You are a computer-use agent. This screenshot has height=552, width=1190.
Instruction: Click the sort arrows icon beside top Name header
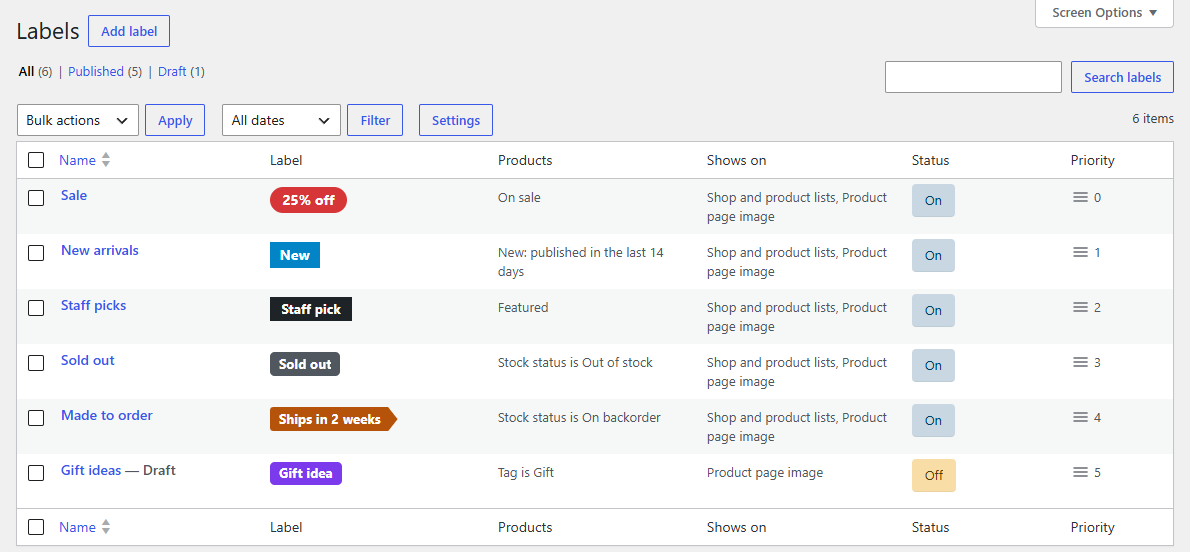[105, 160]
